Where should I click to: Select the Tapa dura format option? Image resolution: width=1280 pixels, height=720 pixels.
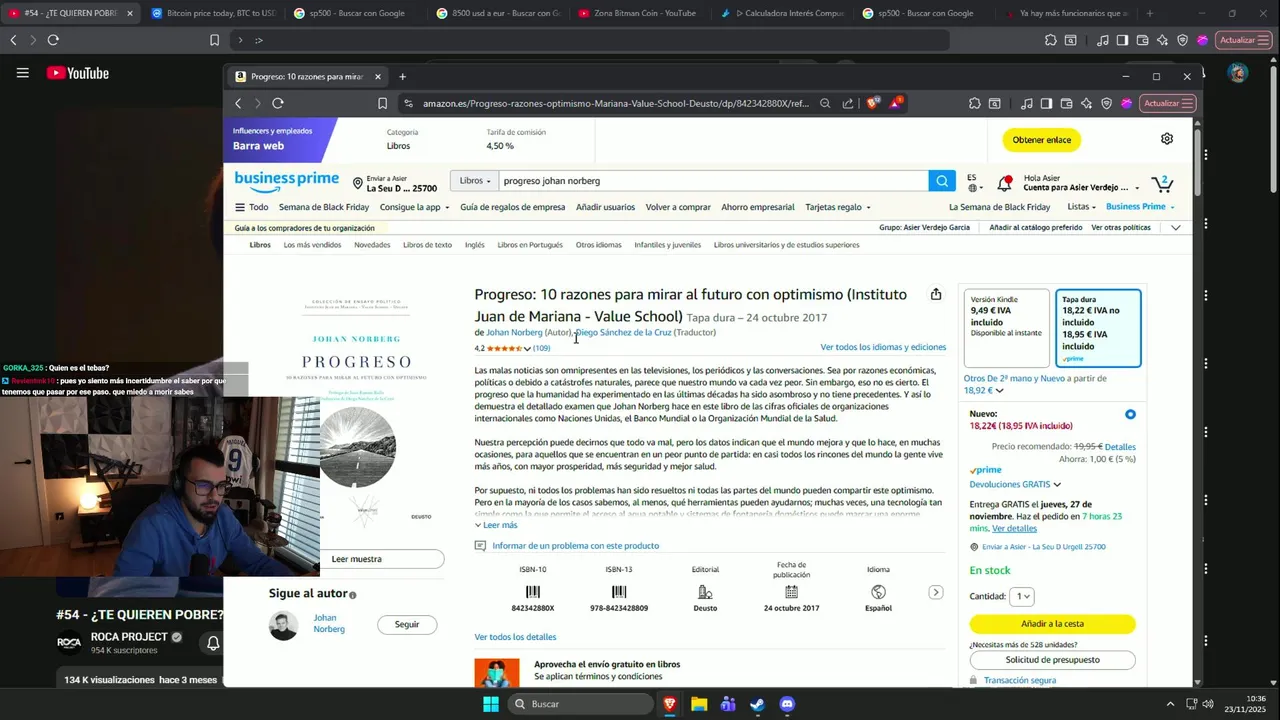(1098, 328)
